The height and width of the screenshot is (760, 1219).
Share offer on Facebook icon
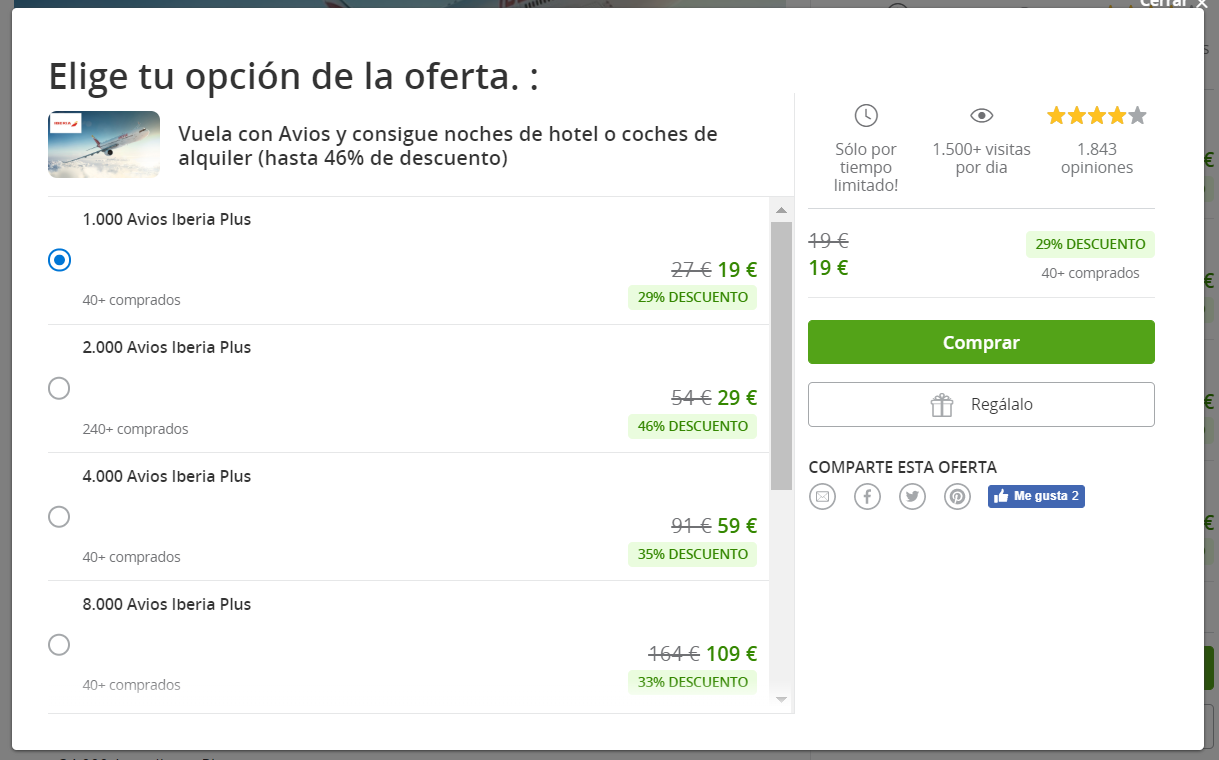[x=867, y=496]
